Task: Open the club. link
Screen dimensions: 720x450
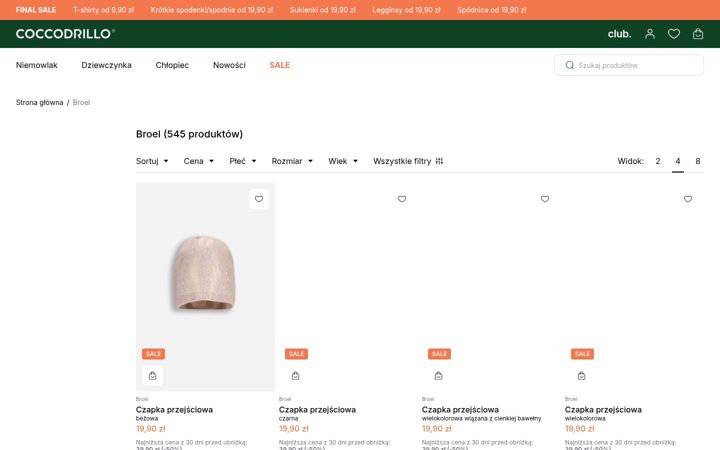Action: [x=619, y=34]
